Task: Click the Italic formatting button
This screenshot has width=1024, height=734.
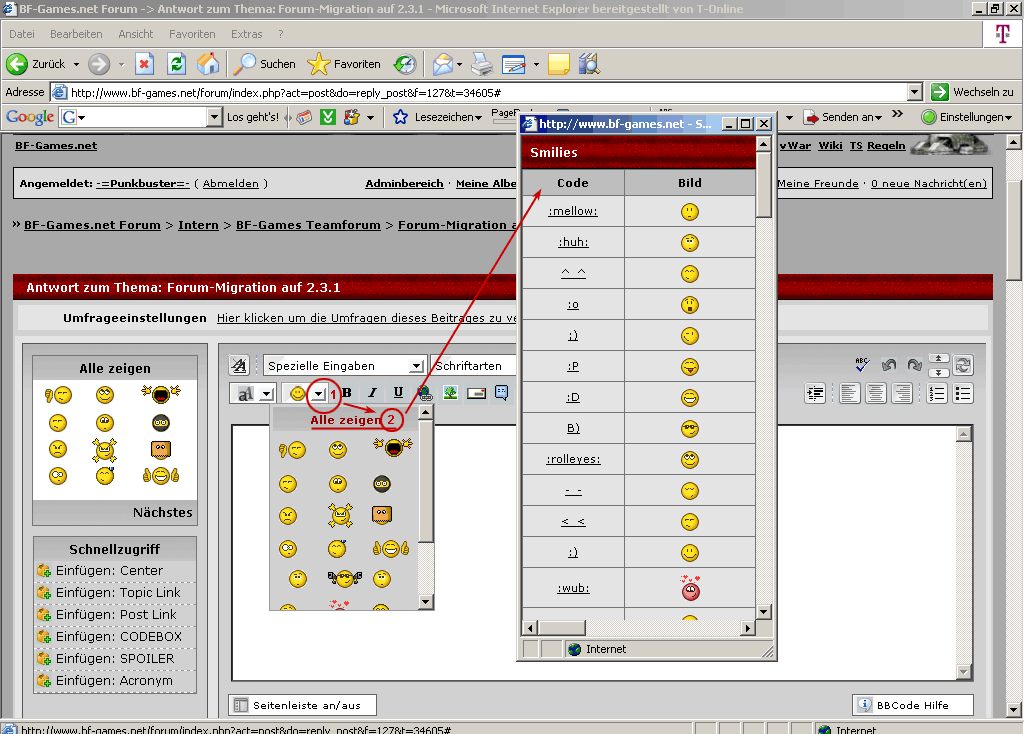Action: (x=372, y=393)
